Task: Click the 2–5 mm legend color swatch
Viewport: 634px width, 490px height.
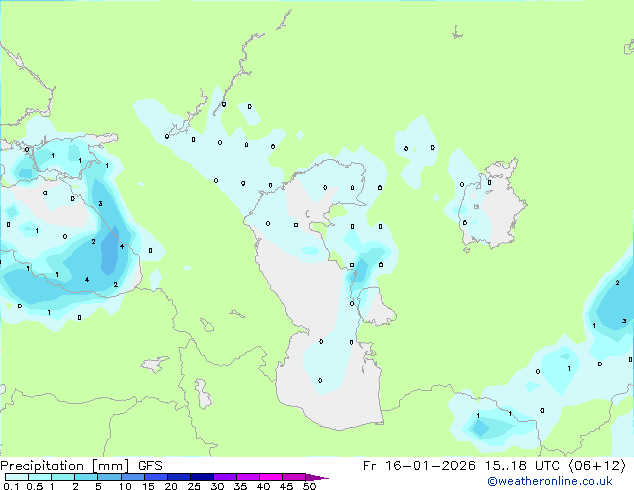Action: pos(86,477)
